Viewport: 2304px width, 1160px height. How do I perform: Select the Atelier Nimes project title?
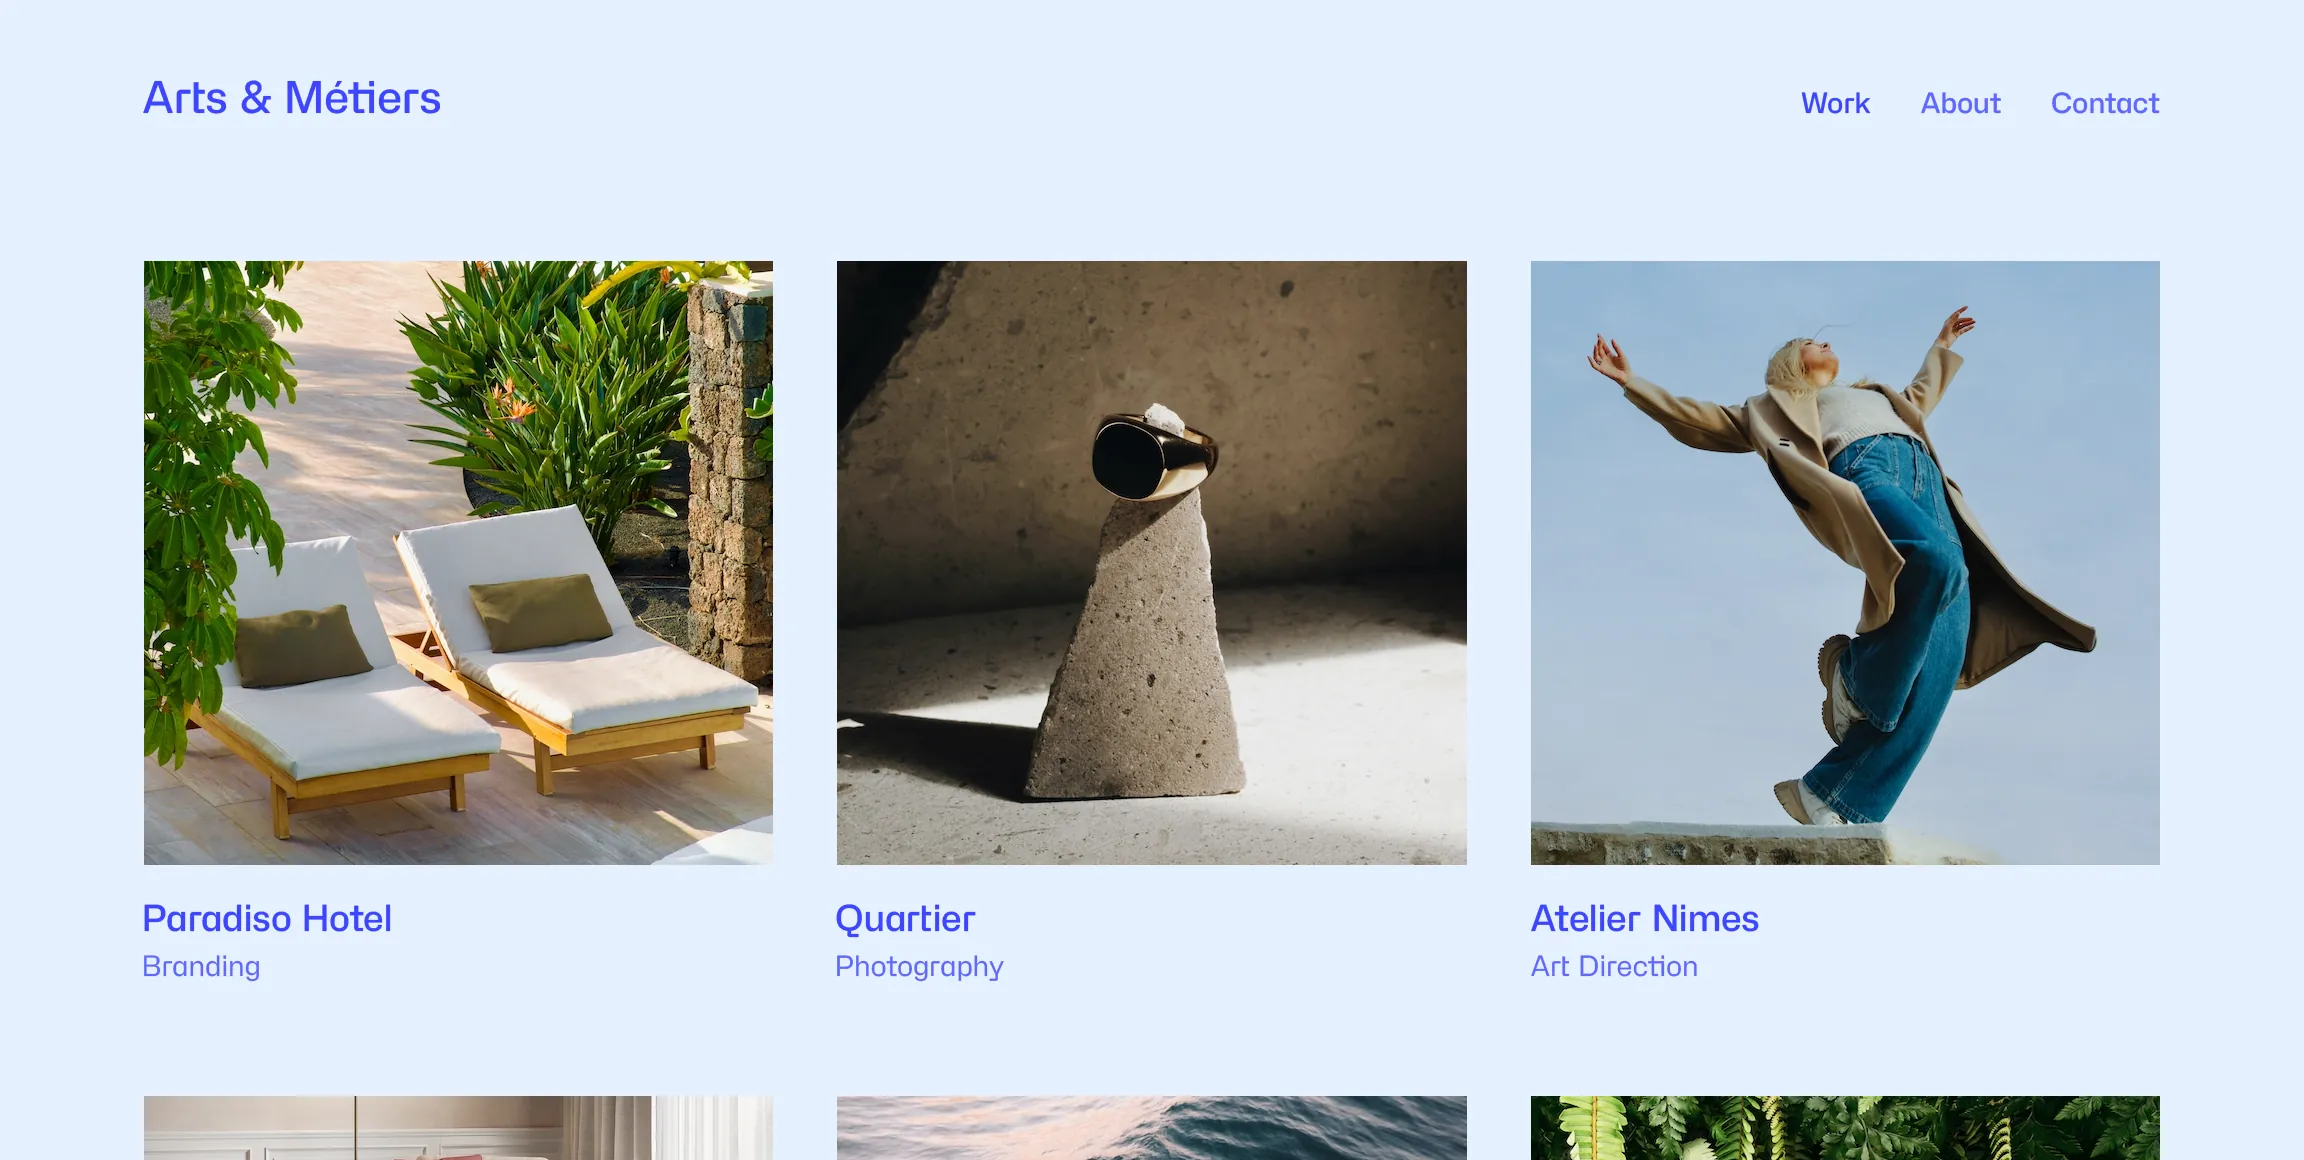pyautogui.click(x=1645, y=918)
